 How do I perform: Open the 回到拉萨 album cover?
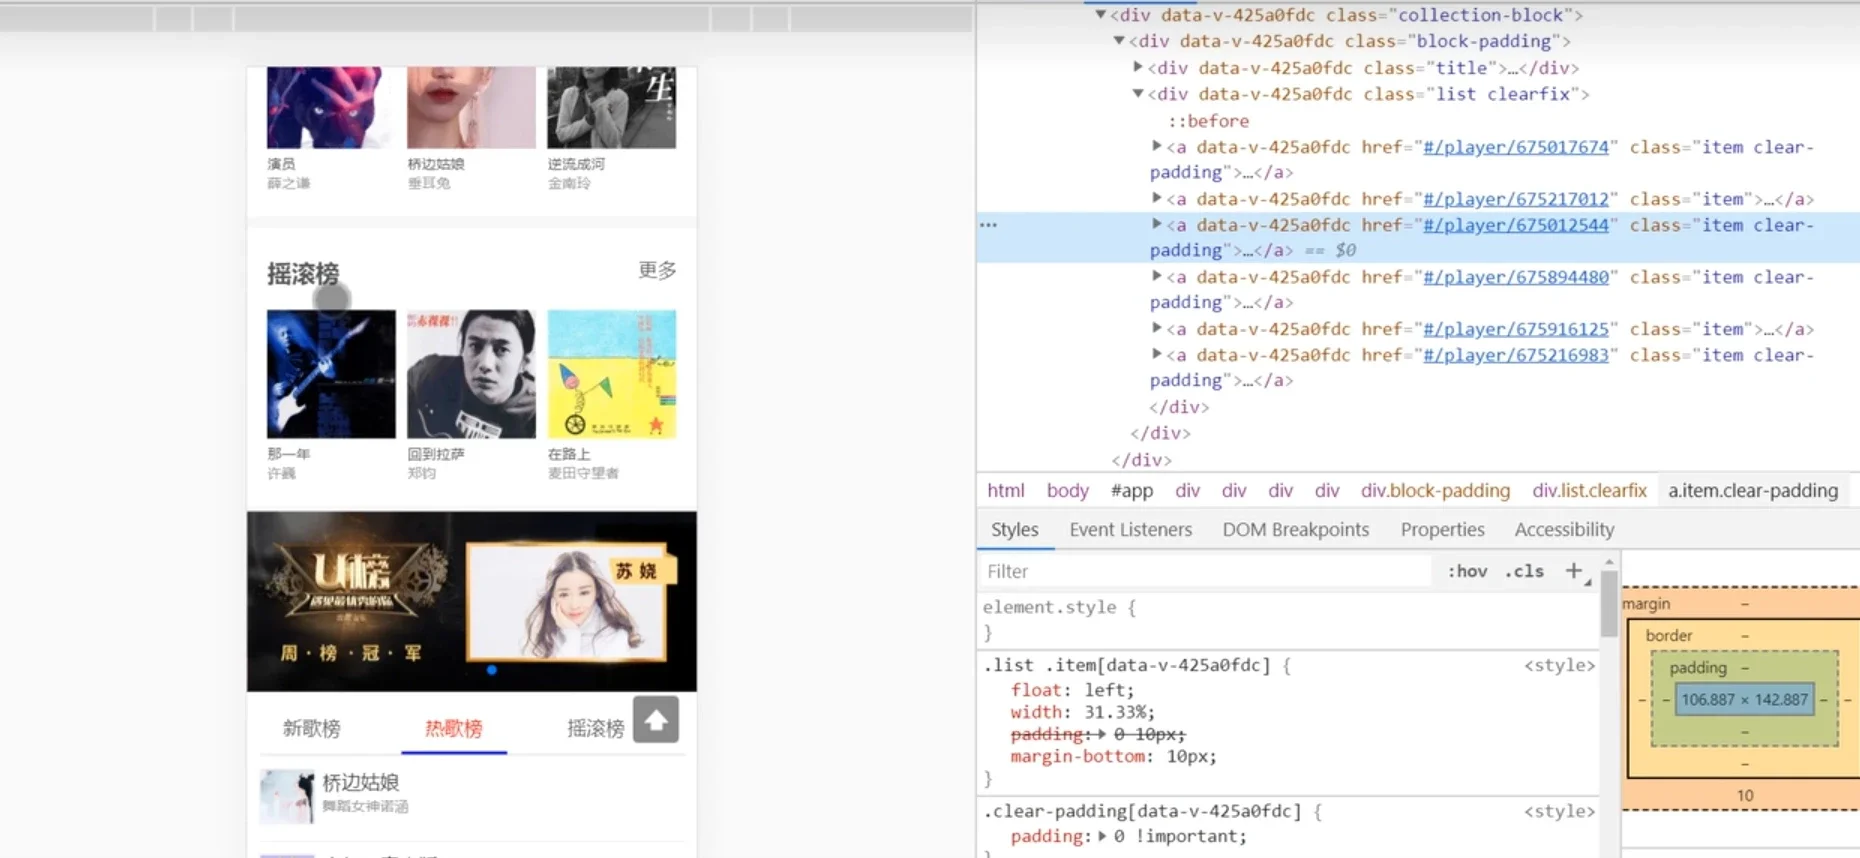[471, 374]
